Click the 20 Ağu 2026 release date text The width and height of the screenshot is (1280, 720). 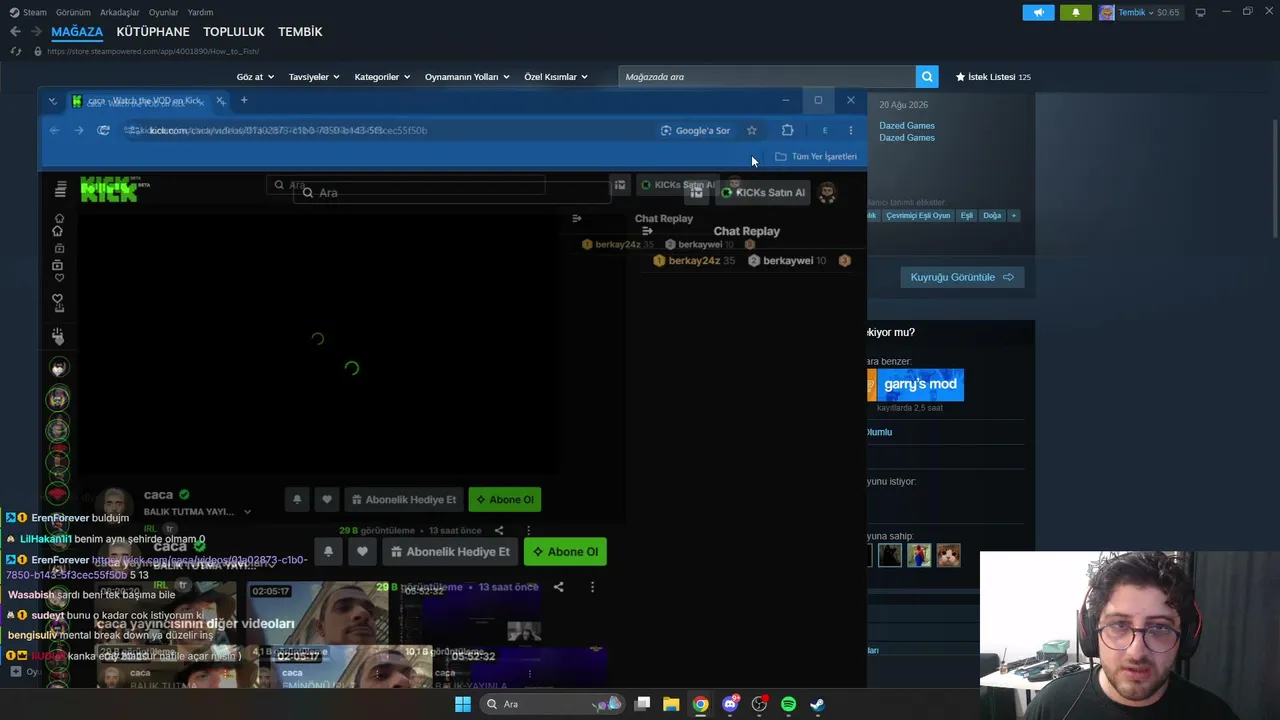pos(904,105)
